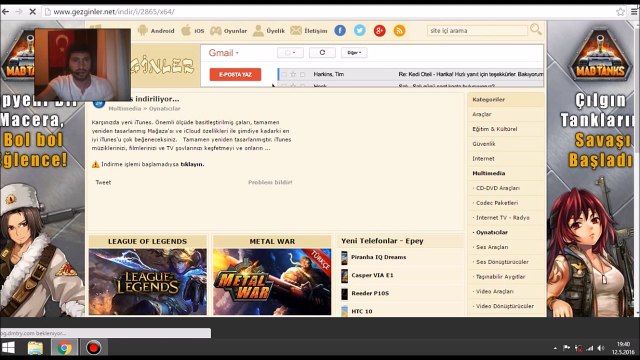Star the Harkins, Tim email

[x=293, y=74]
